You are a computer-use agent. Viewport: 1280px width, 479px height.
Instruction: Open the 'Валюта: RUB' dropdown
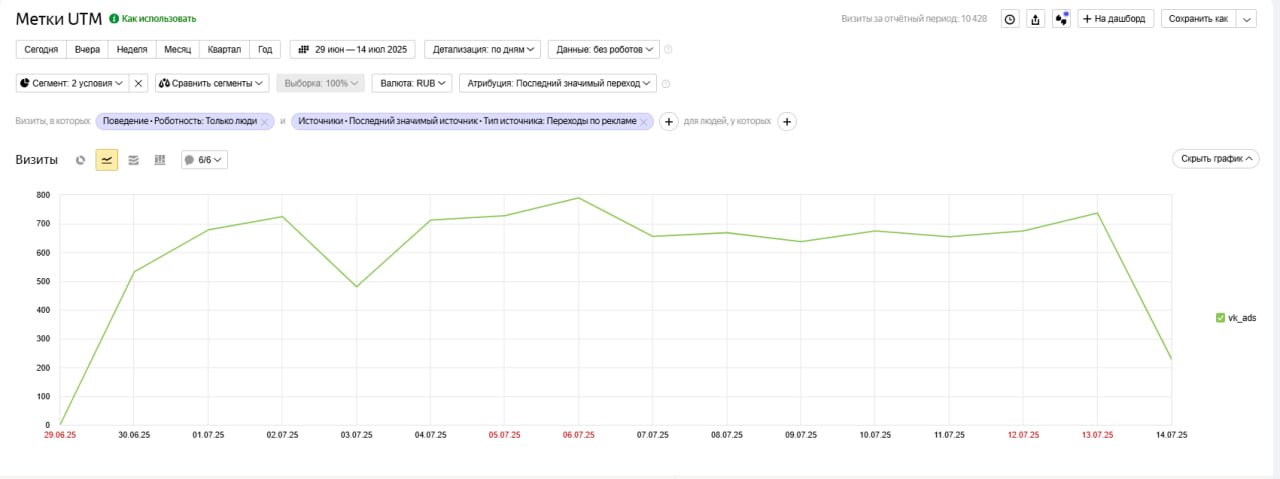[x=412, y=84]
